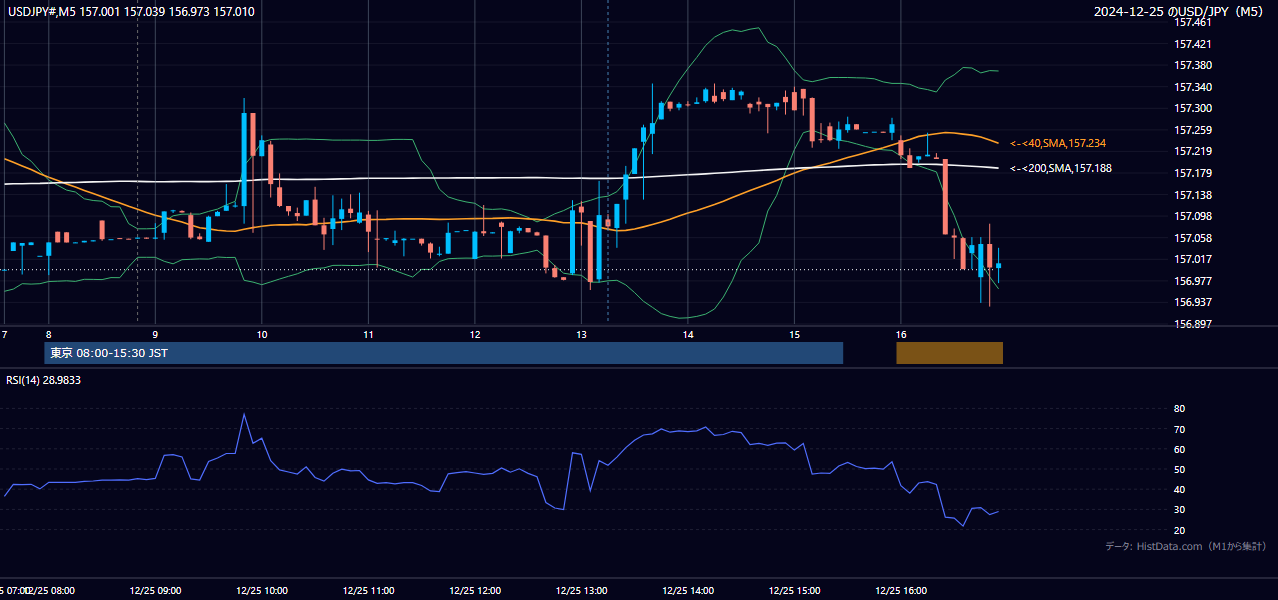Click price axis label 156.937
The image size is (1278, 600).
1192,303
